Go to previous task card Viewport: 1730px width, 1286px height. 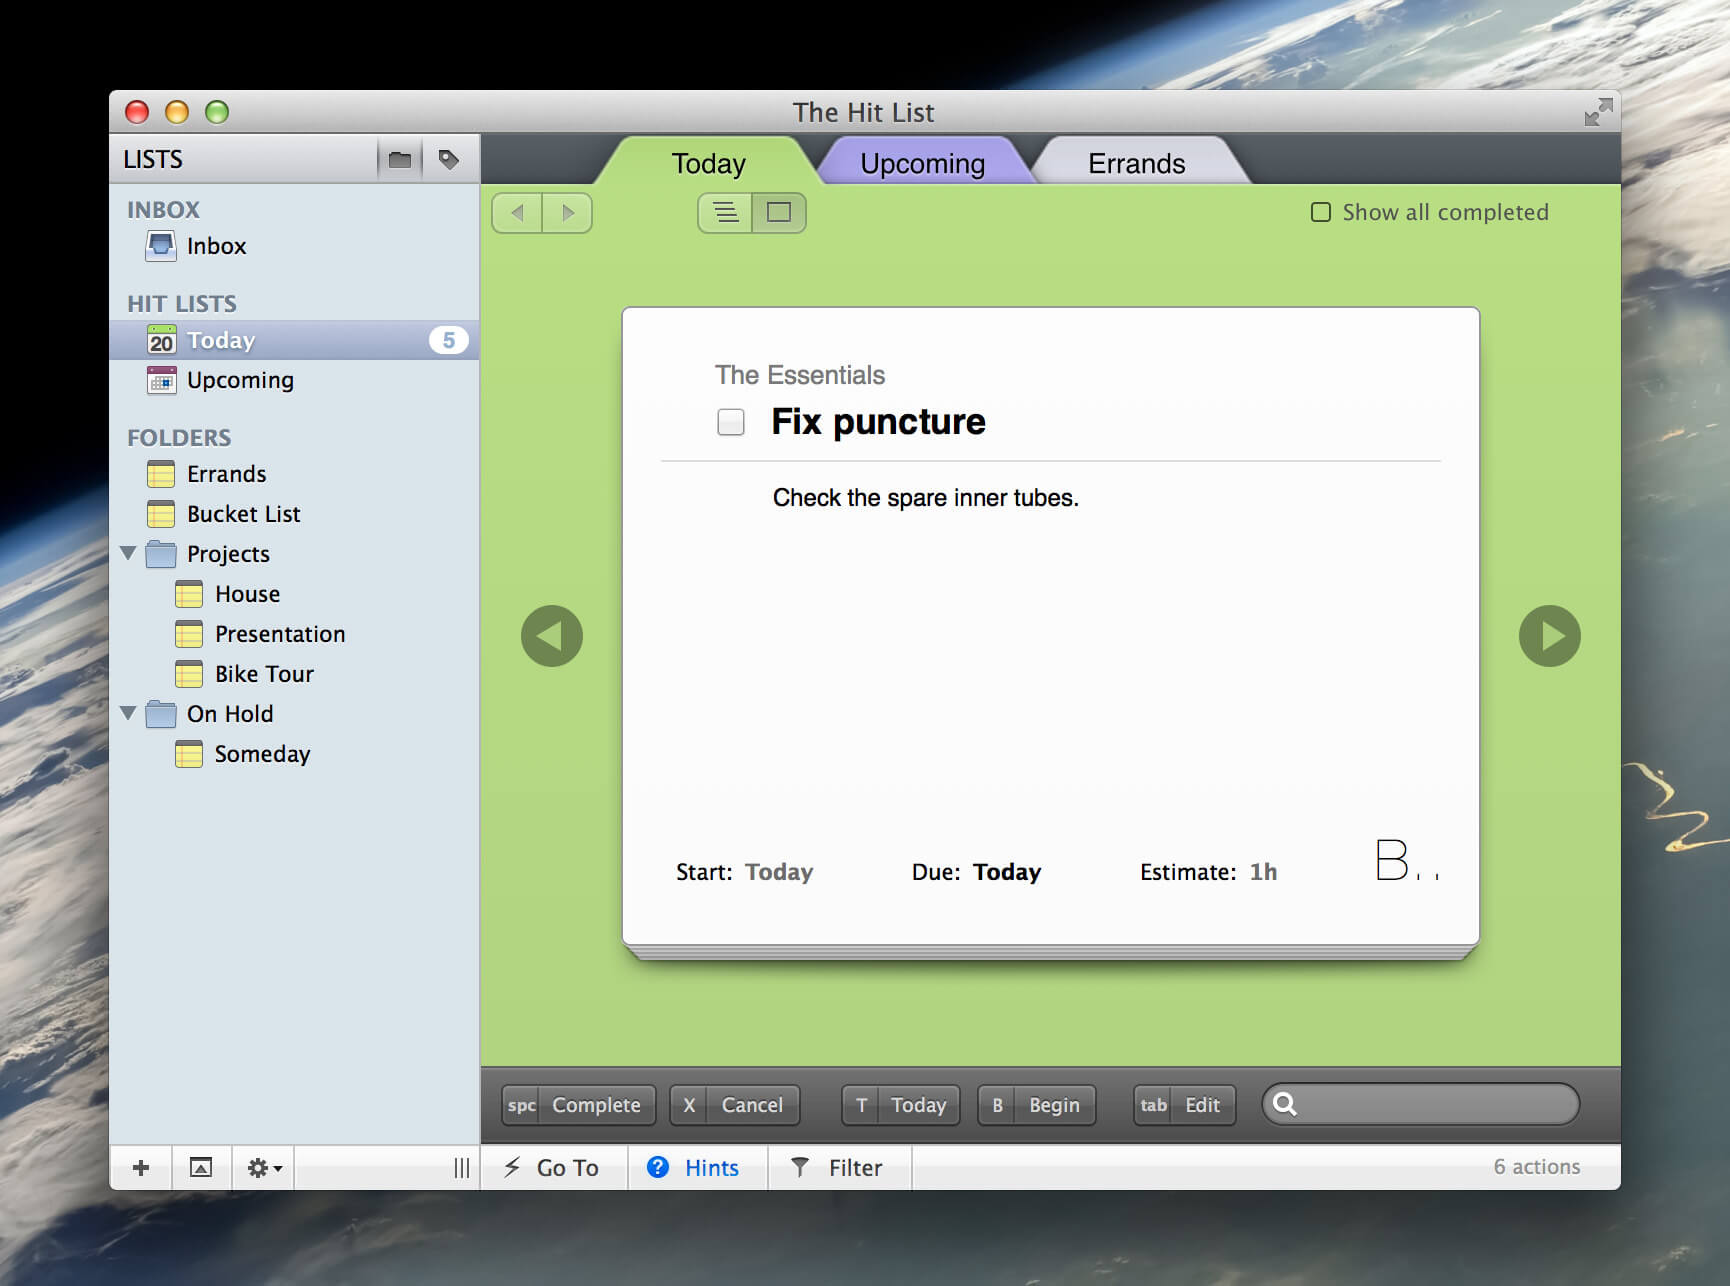click(x=552, y=636)
